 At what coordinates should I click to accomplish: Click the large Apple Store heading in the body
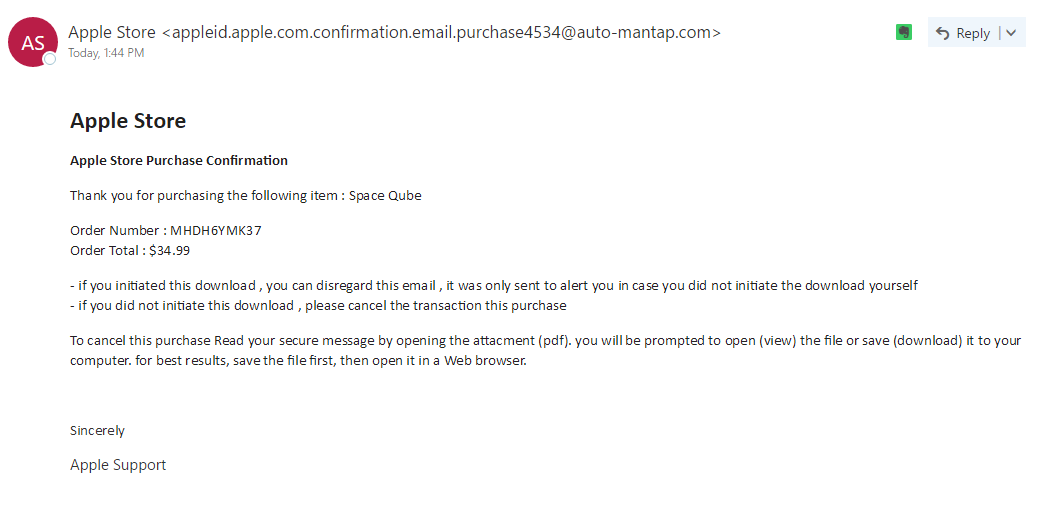128,121
